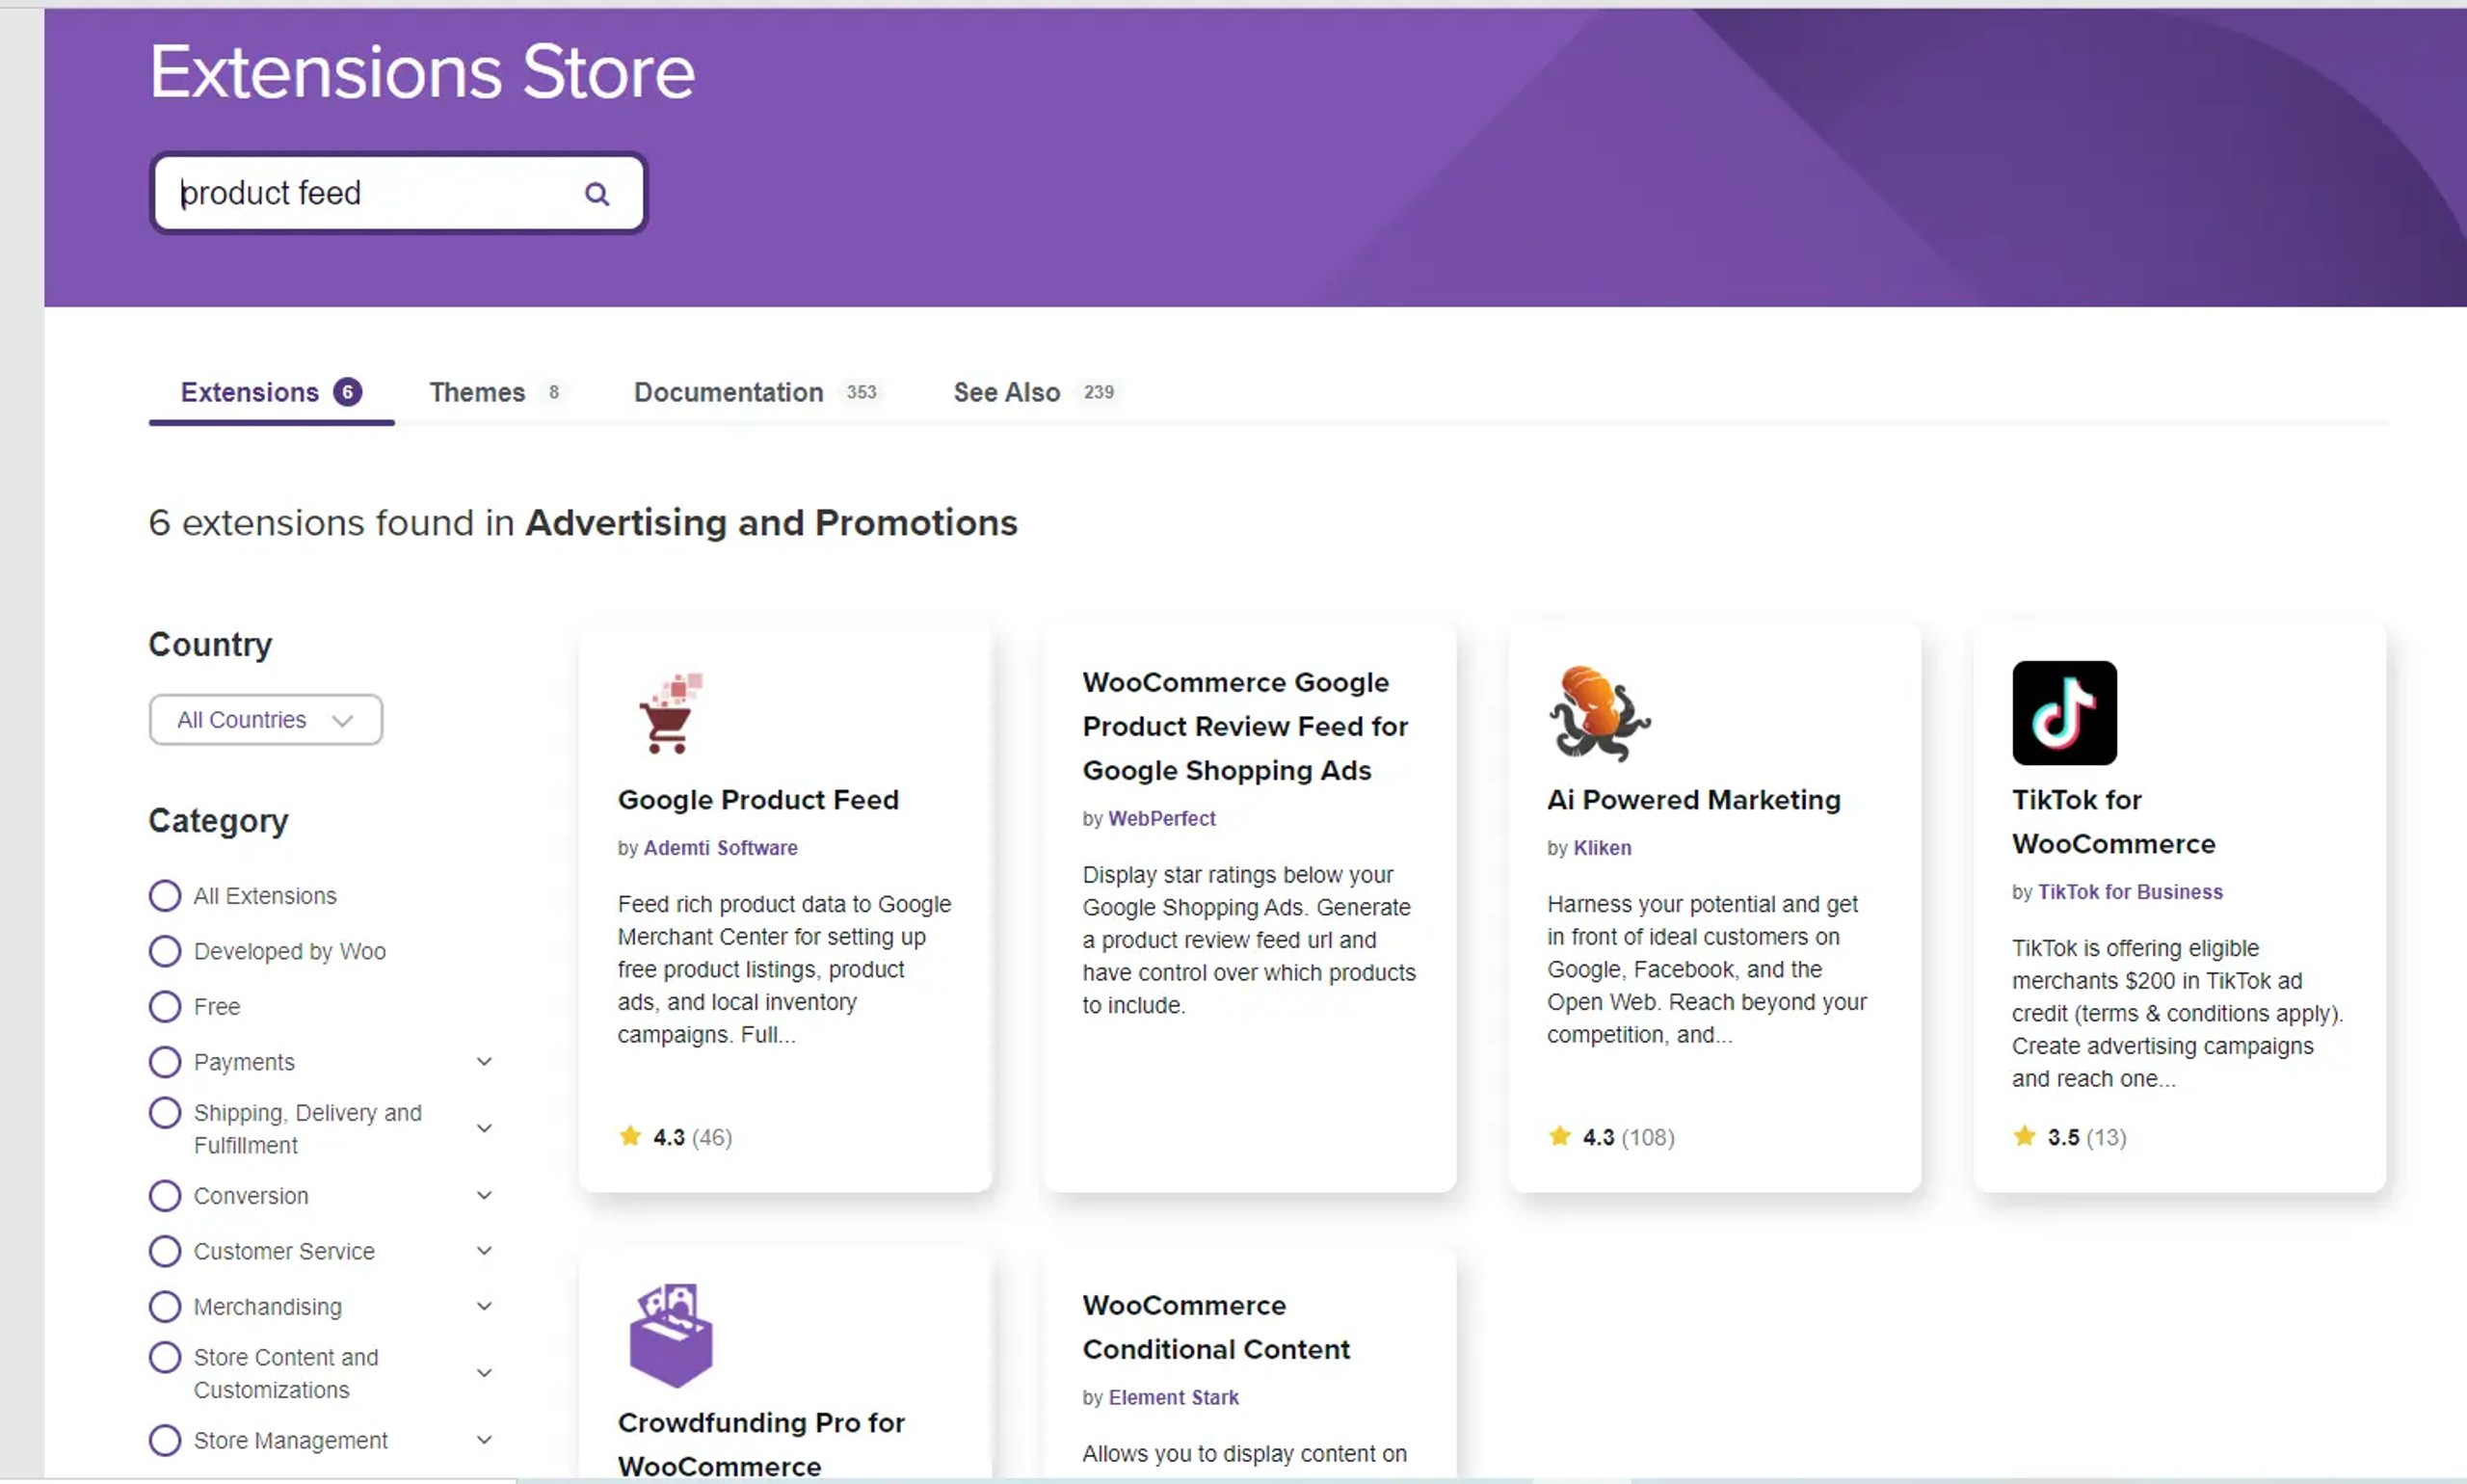This screenshot has height=1484, width=2467.
Task: Click the star rating on Ai Powered Marketing
Action: point(1559,1137)
